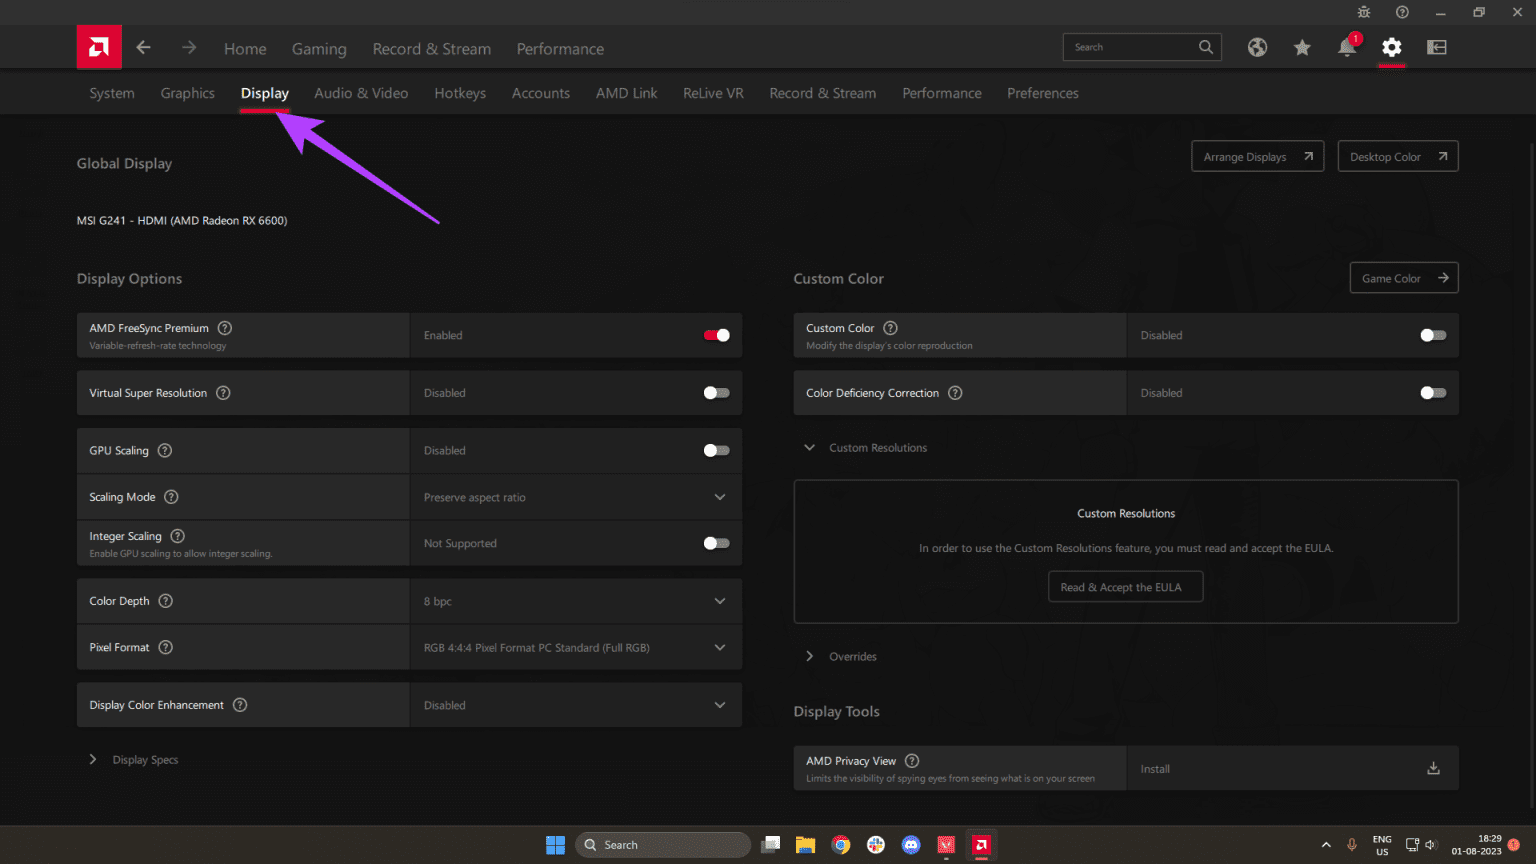Disable the AMD FreeSync Premium toggle
Screen dimensions: 1536x864
(716, 335)
